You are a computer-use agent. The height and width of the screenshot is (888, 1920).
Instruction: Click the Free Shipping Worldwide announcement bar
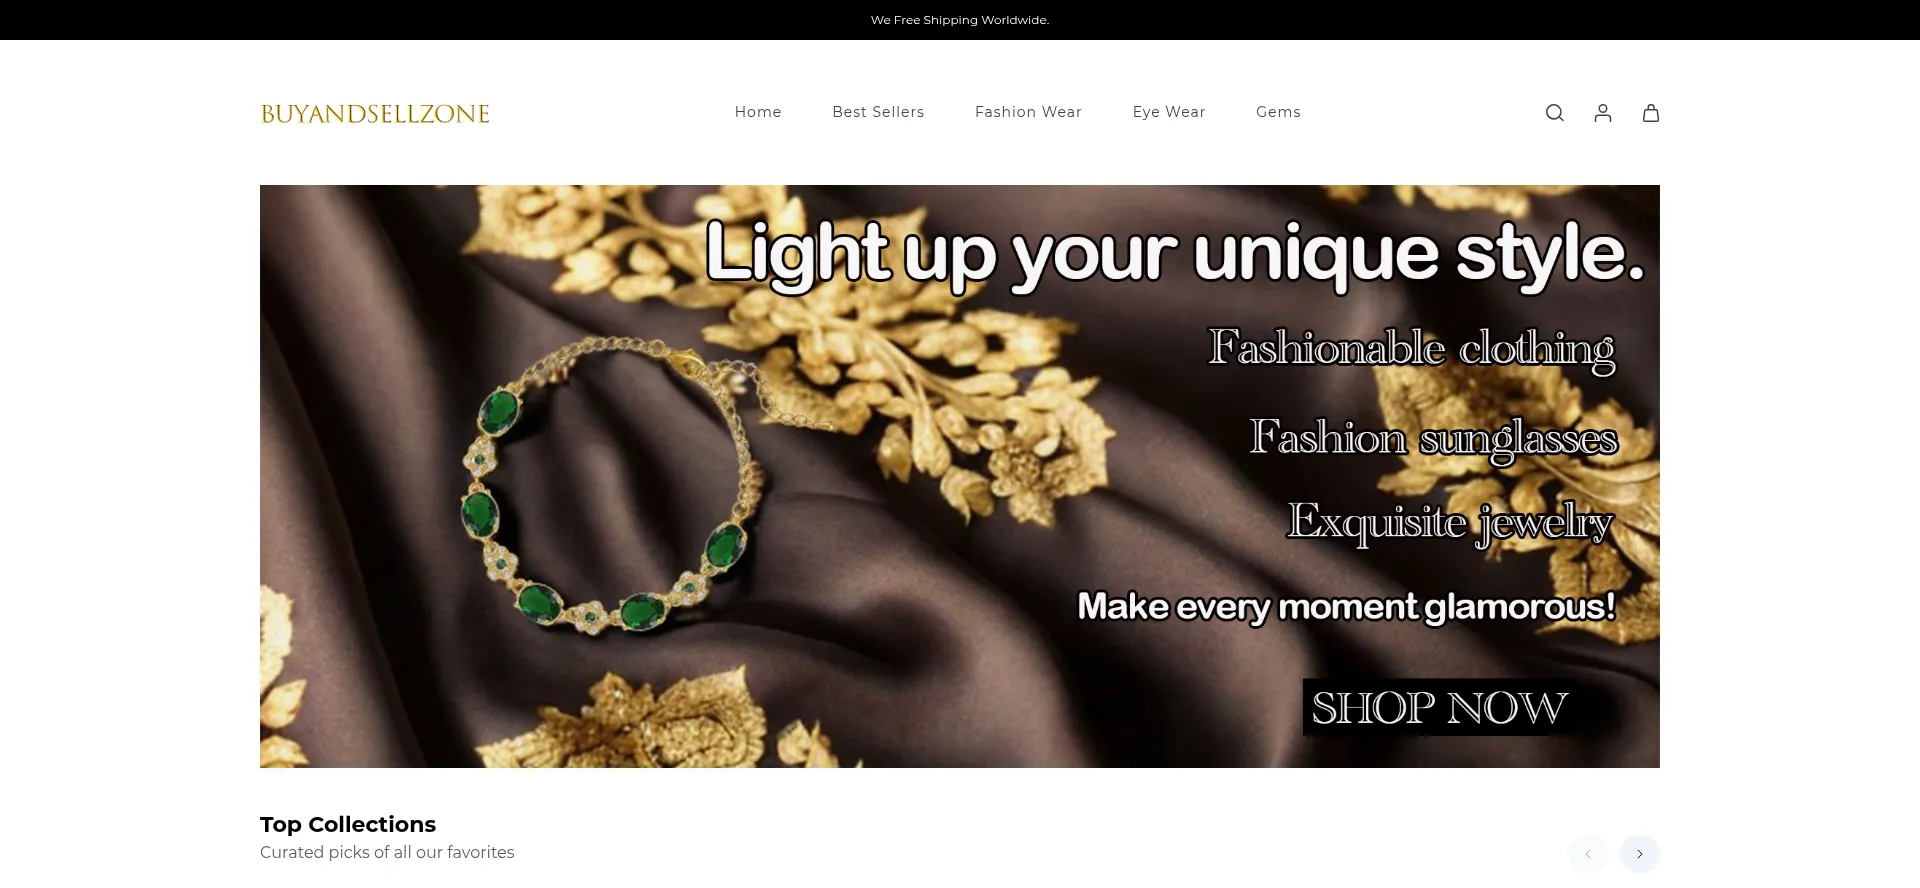pos(960,20)
